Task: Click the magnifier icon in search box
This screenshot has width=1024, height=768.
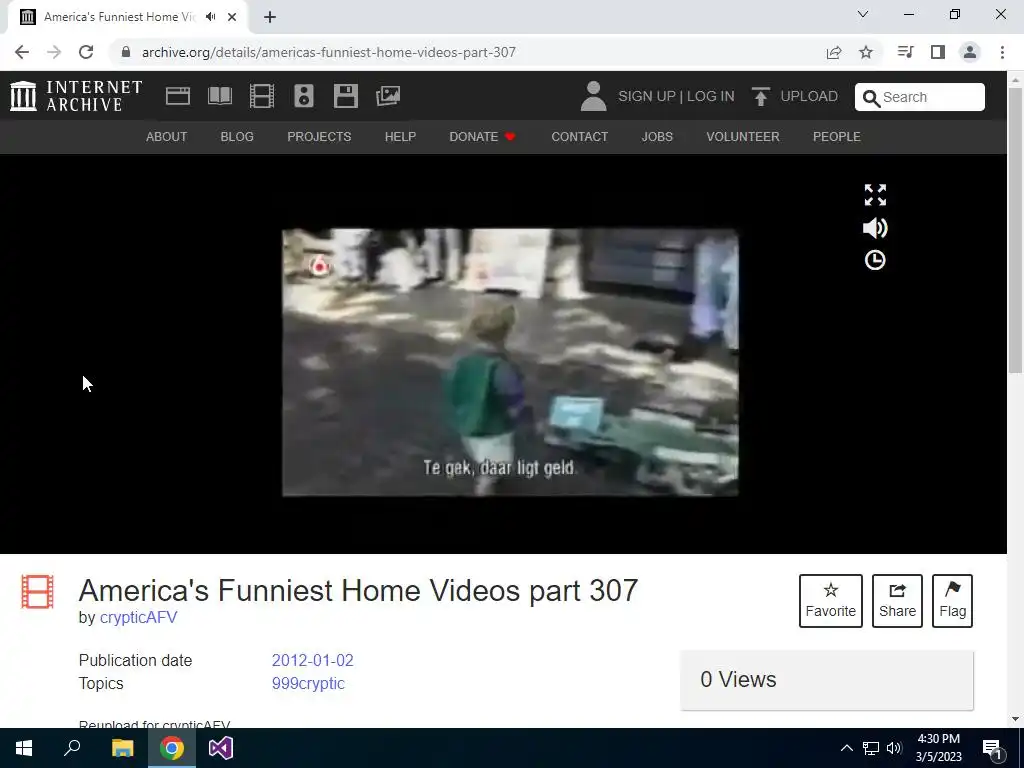Action: pyautogui.click(x=871, y=98)
